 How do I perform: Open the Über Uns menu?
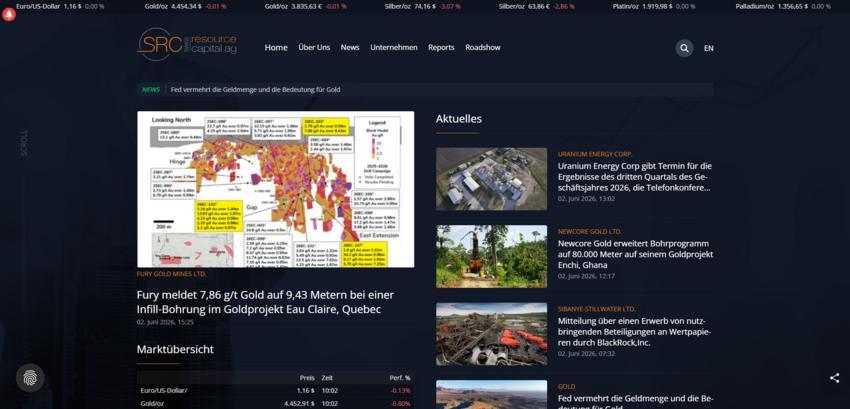click(314, 48)
